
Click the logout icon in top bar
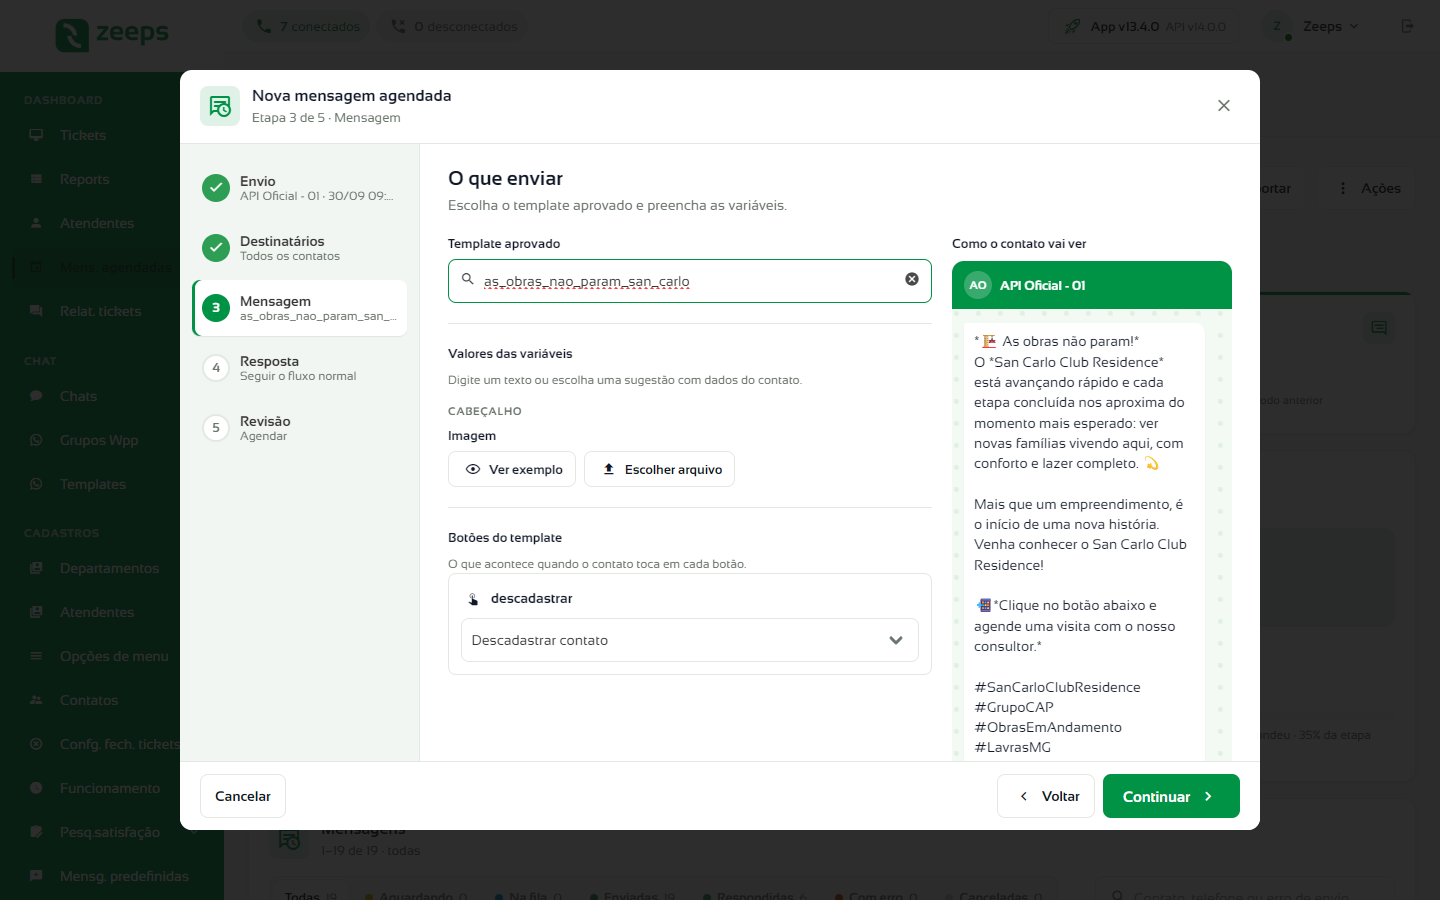point(1407,27)
